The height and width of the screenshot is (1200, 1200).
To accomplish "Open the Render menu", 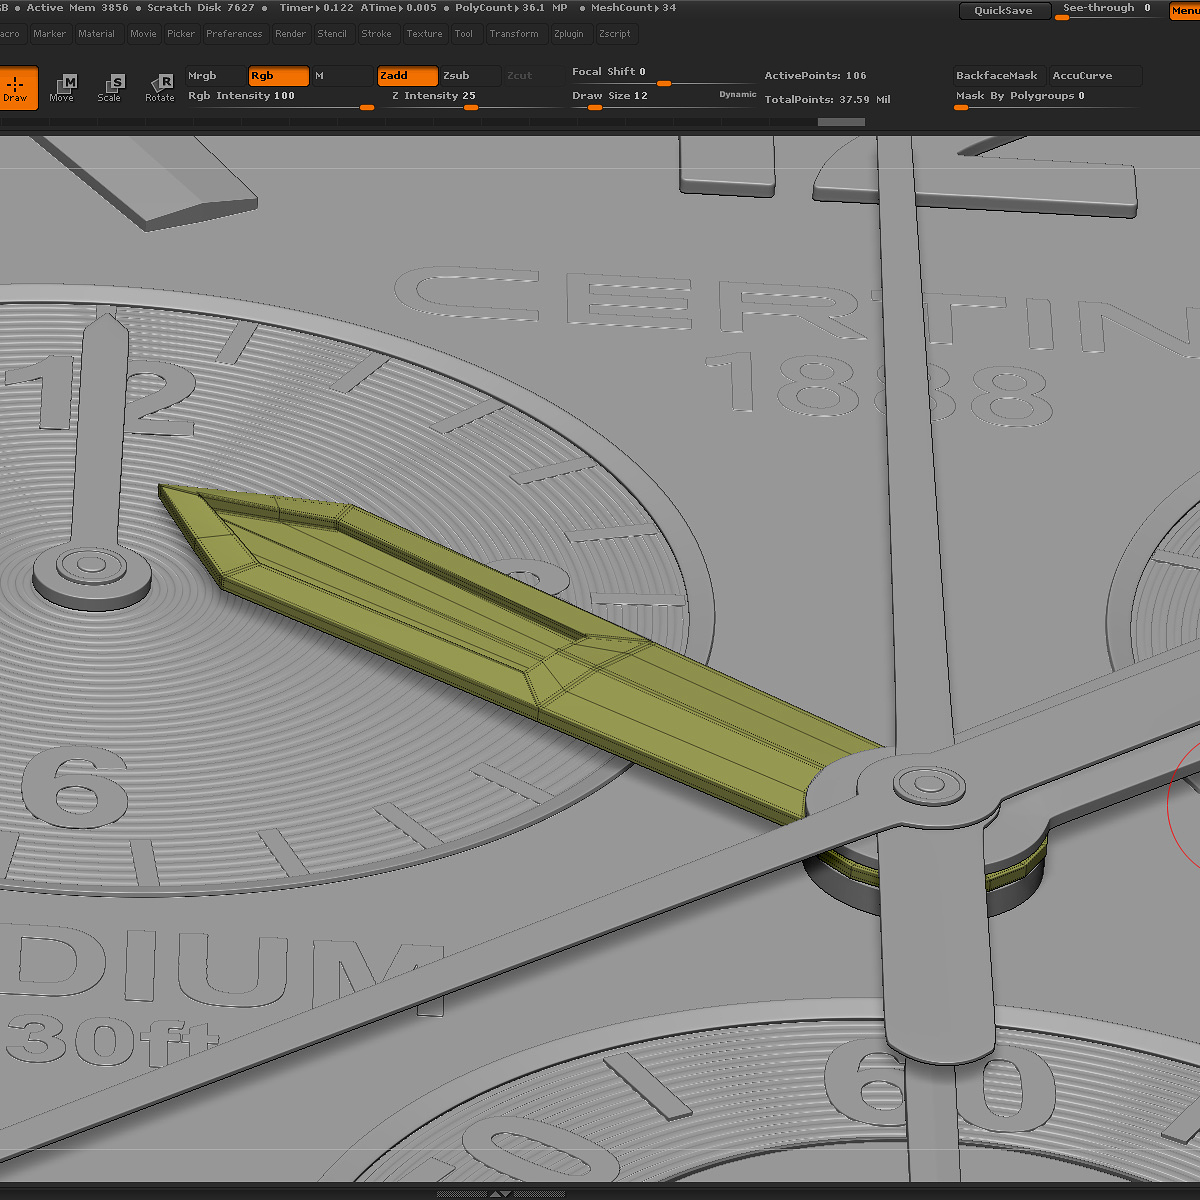I will pos(291,34).
